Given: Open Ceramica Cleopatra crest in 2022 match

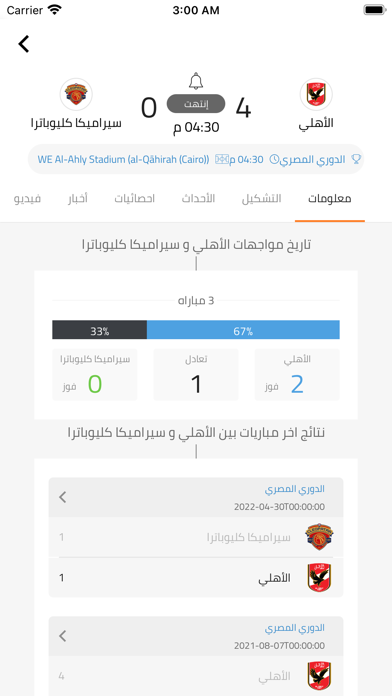Looking at the screenshot, I should click(319, 537).
